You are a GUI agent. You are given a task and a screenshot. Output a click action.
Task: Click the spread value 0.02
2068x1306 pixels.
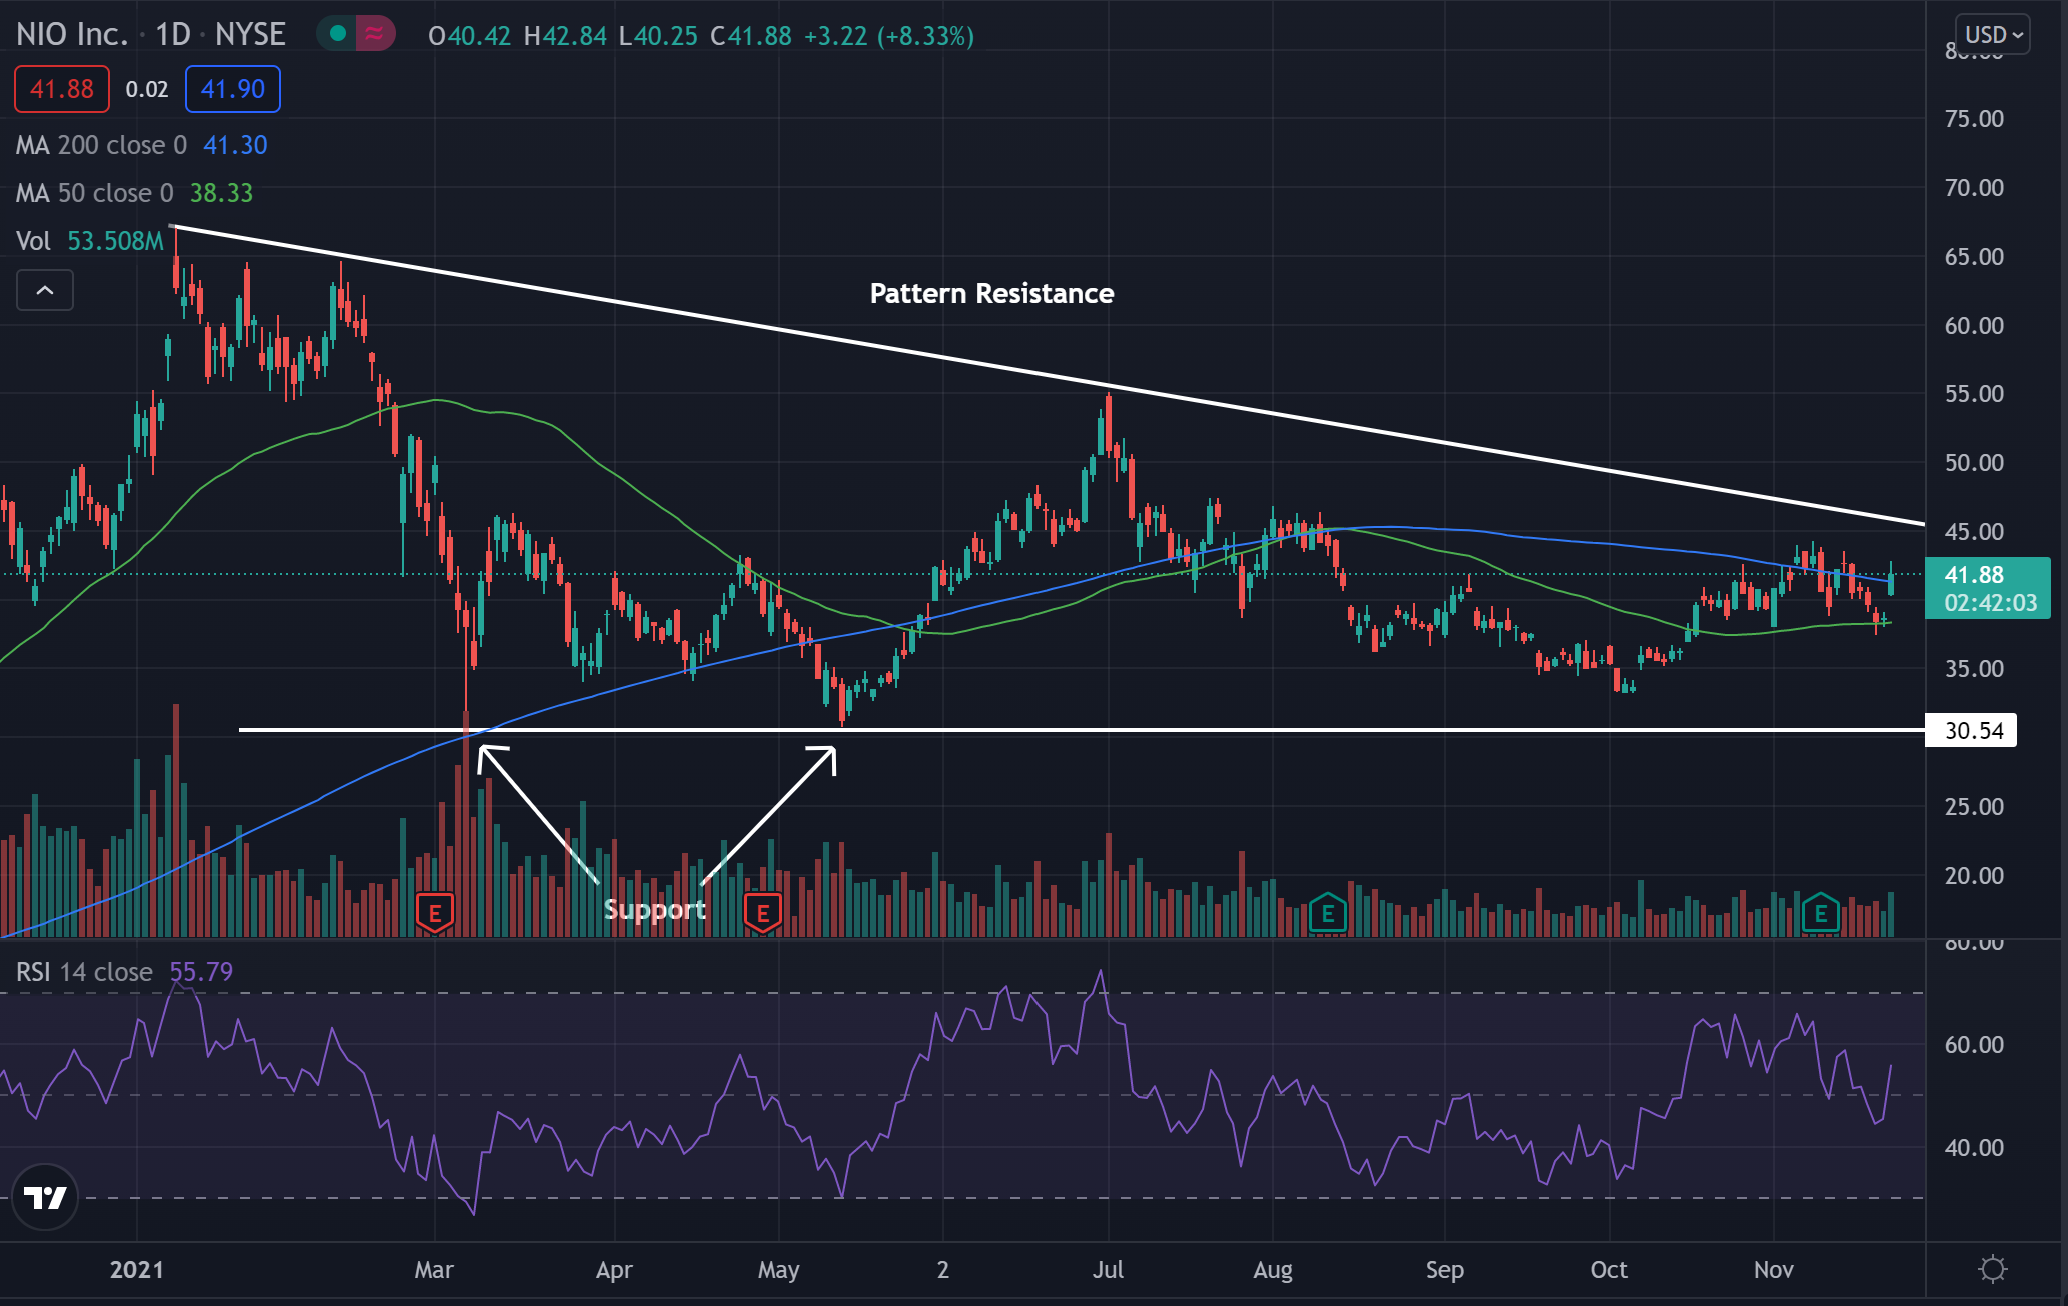(147, 89)
